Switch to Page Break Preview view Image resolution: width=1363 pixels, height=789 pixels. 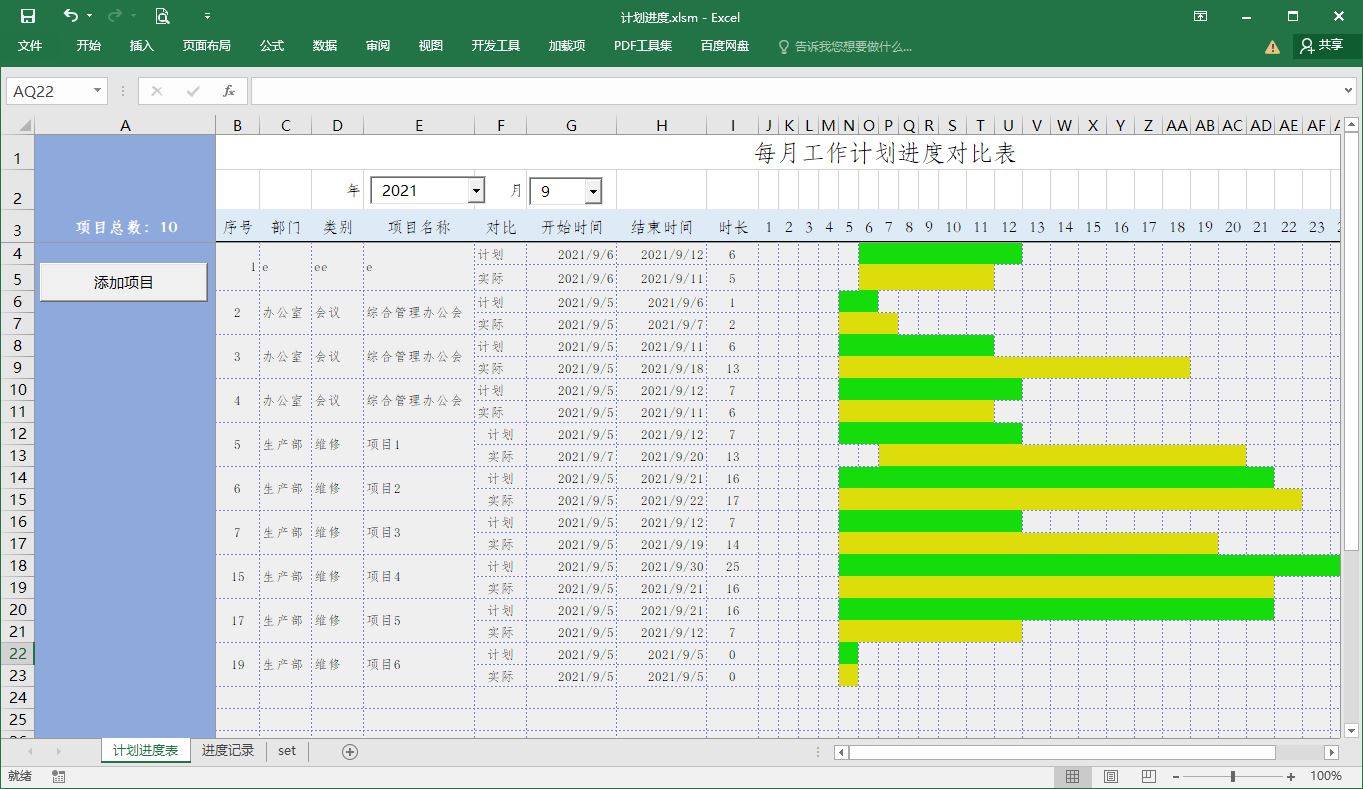pyautogui.click(x=1146, y=775)
